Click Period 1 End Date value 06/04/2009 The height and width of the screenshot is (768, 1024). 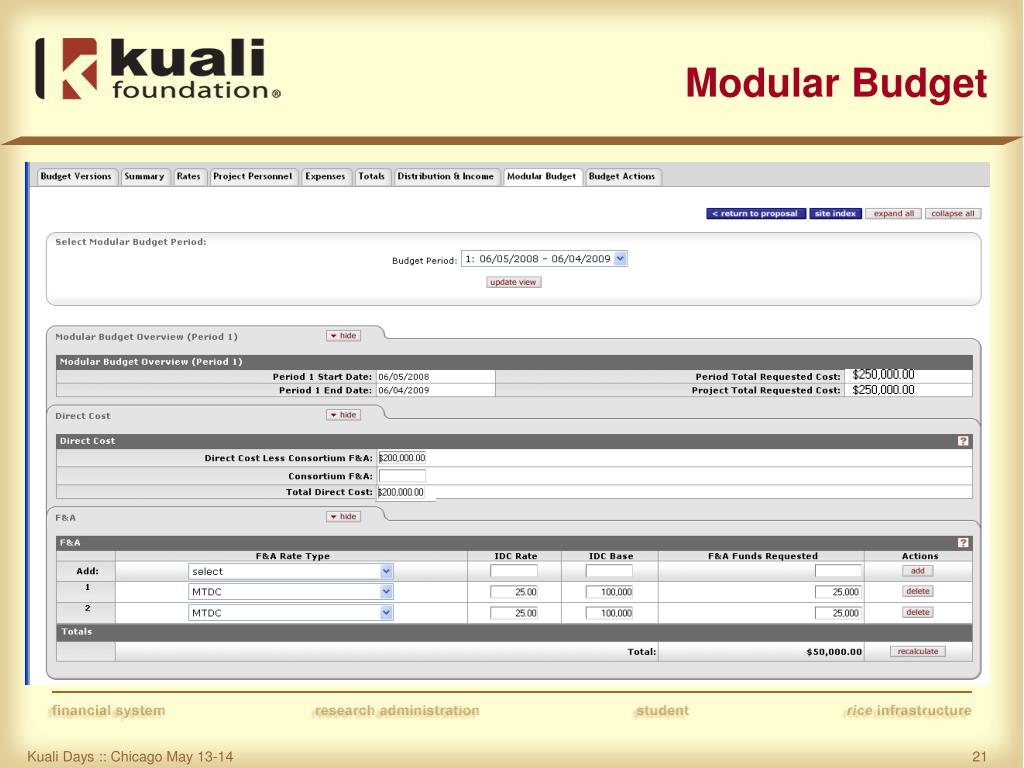coord(404,391)
